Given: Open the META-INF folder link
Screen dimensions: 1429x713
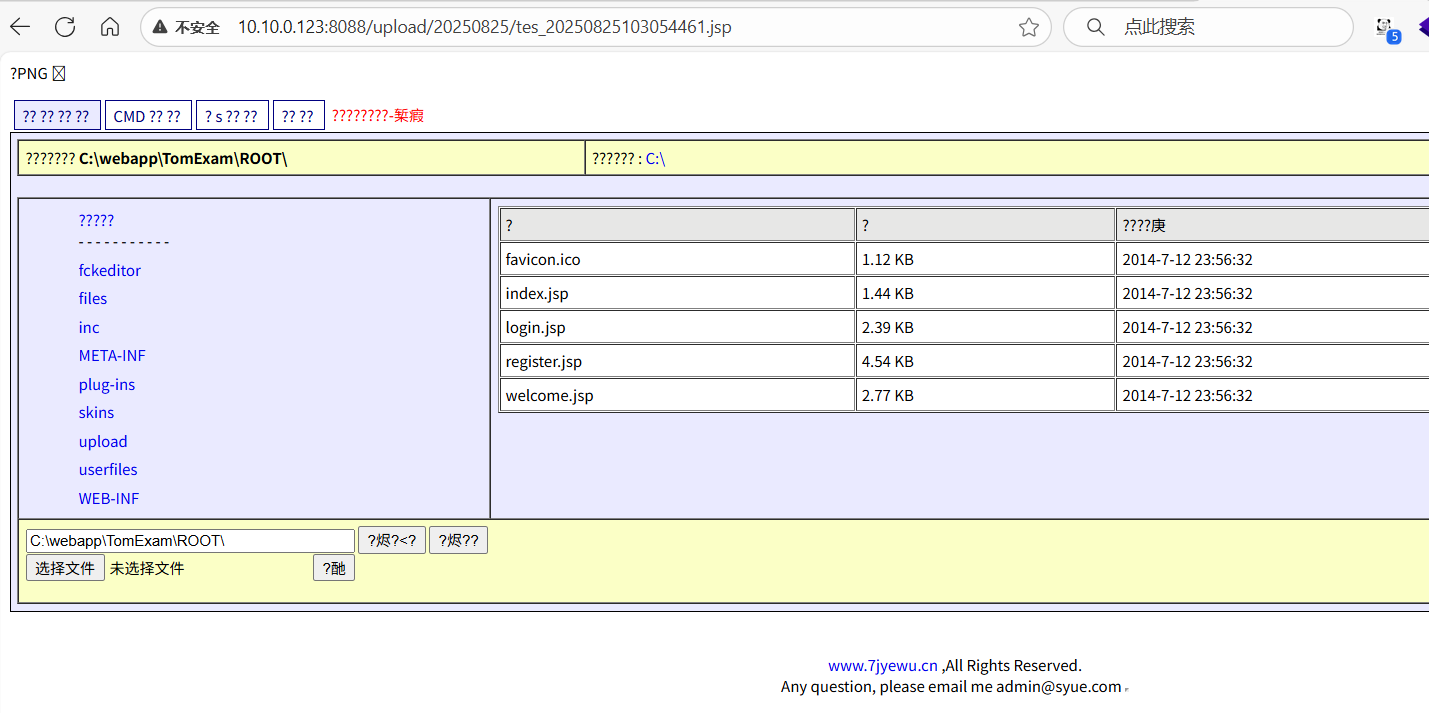Looking at the screenshot, I should point(112,356).
